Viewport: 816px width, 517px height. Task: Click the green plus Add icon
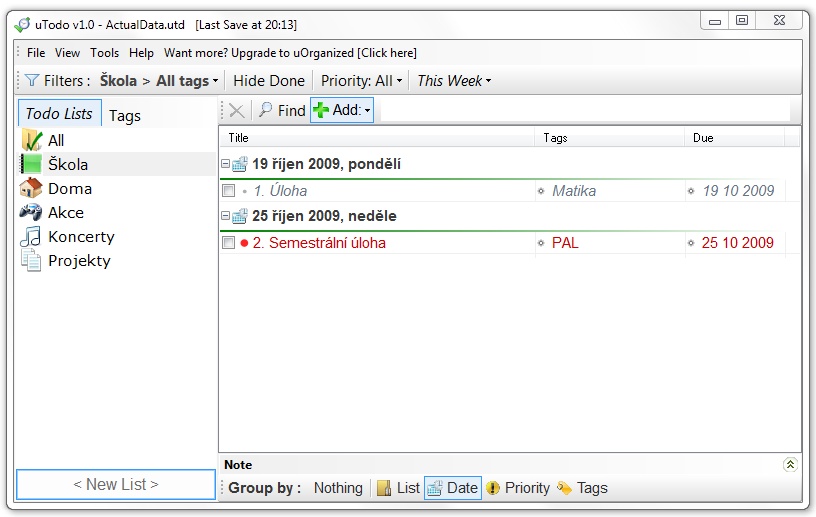pyautogui.click(x=321, y=110)
